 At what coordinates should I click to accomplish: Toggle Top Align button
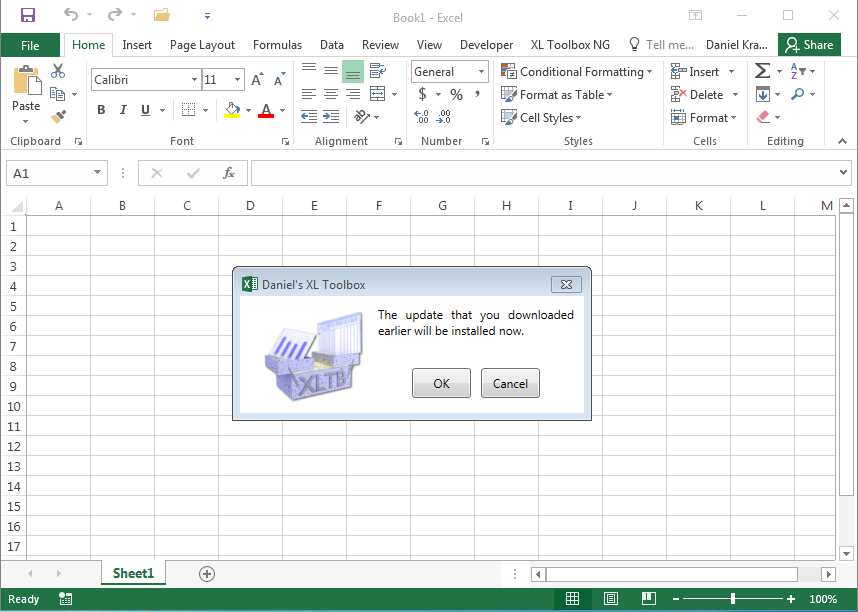point(309,69)
